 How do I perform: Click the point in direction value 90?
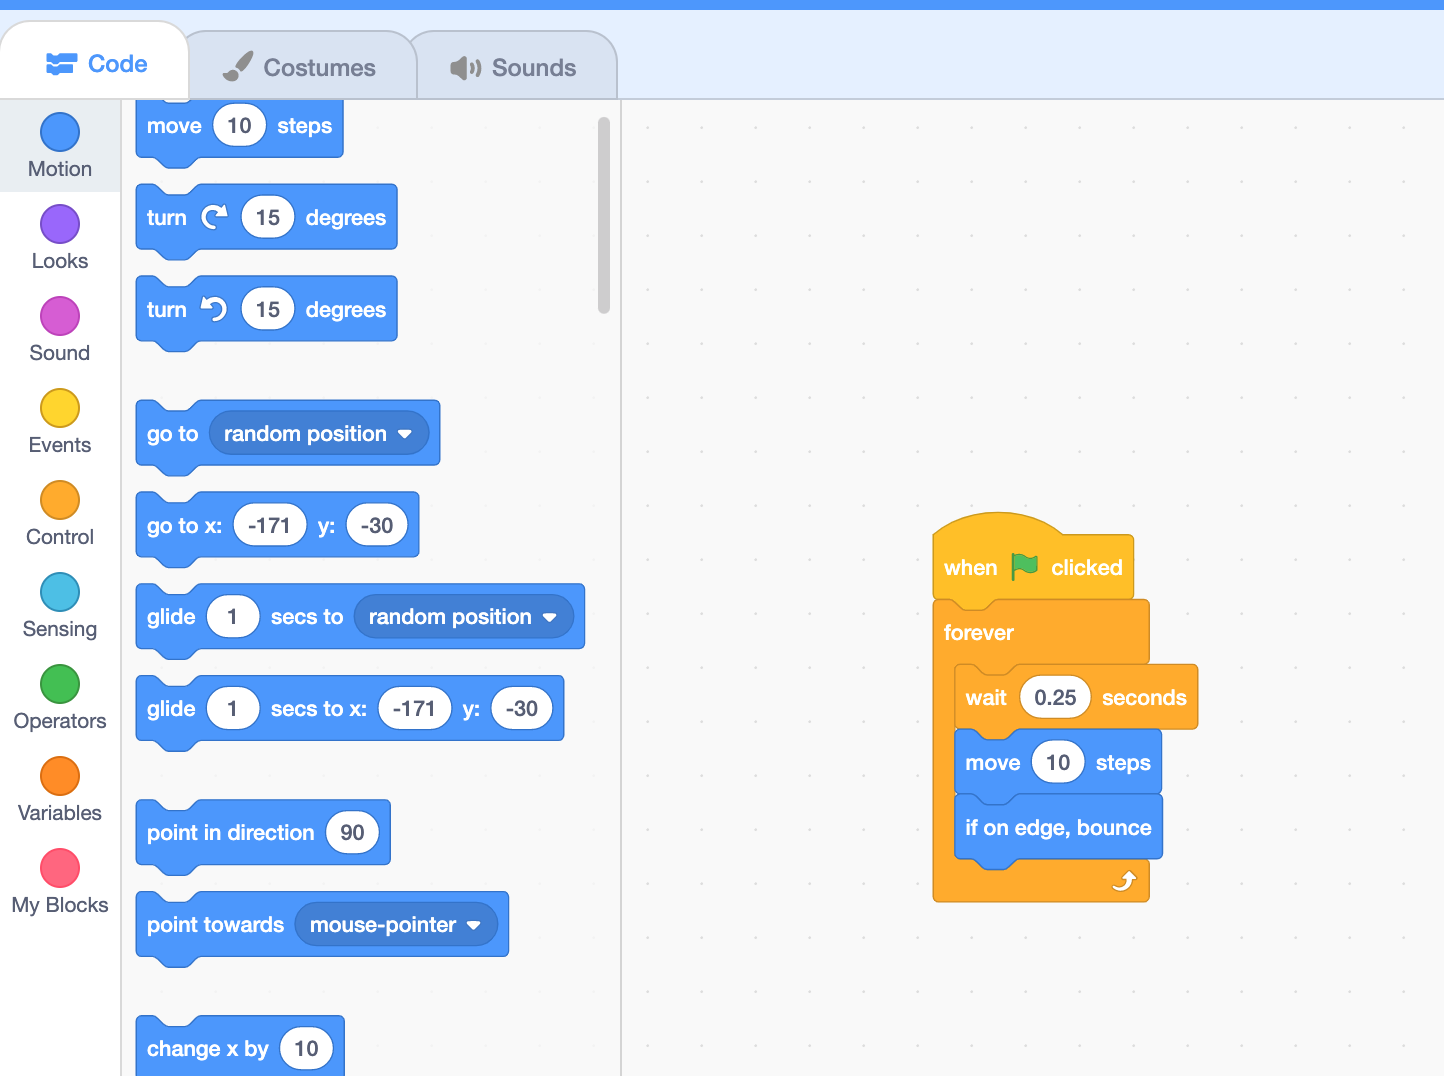[x=352, y=832]
